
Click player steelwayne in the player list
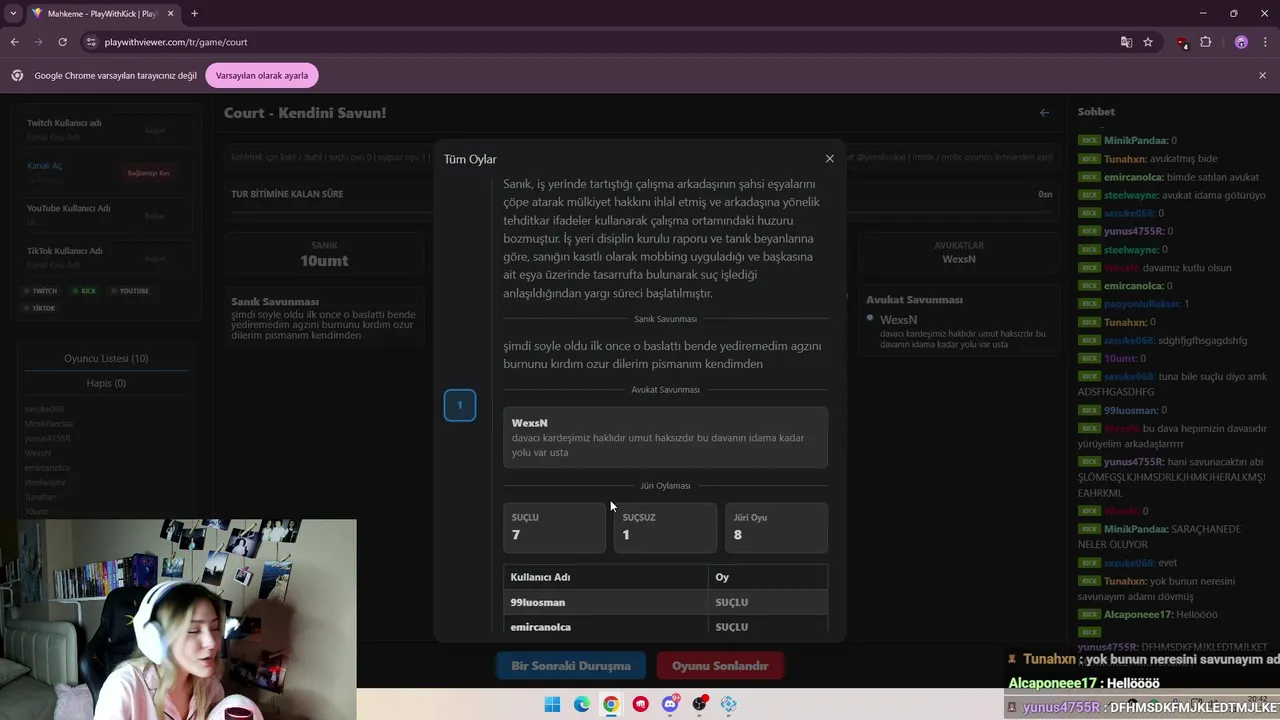46,482
